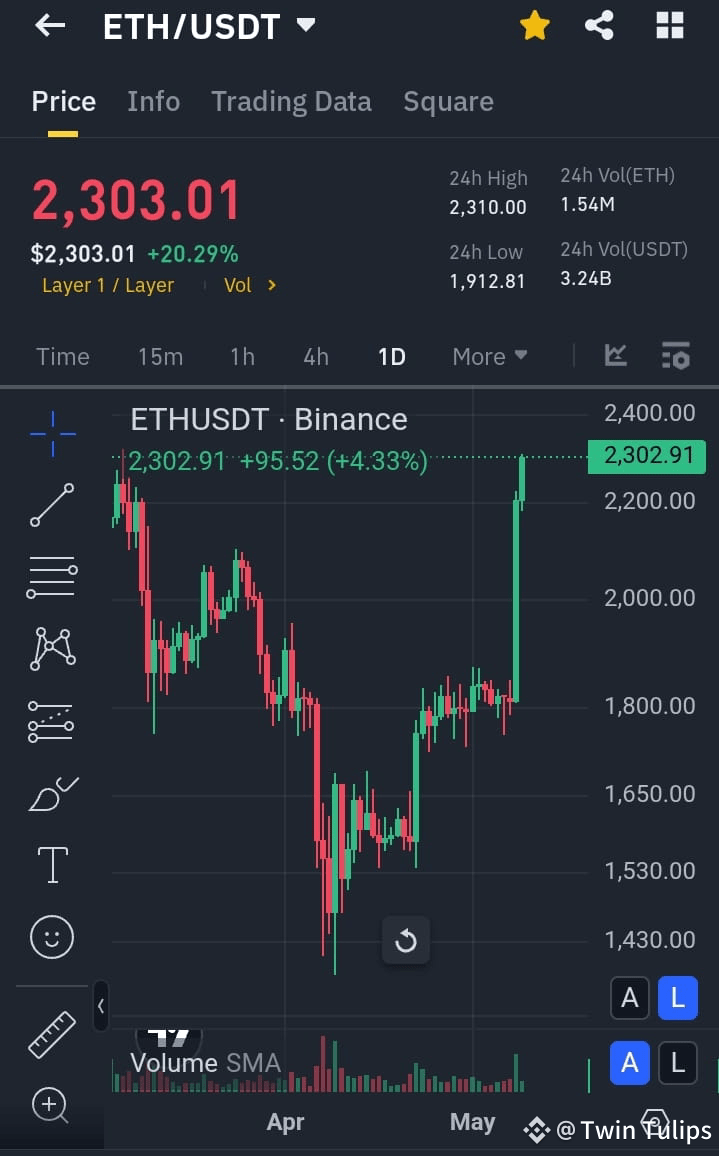
Task: Open the chart settings icon
Action: tap(675, 355)
